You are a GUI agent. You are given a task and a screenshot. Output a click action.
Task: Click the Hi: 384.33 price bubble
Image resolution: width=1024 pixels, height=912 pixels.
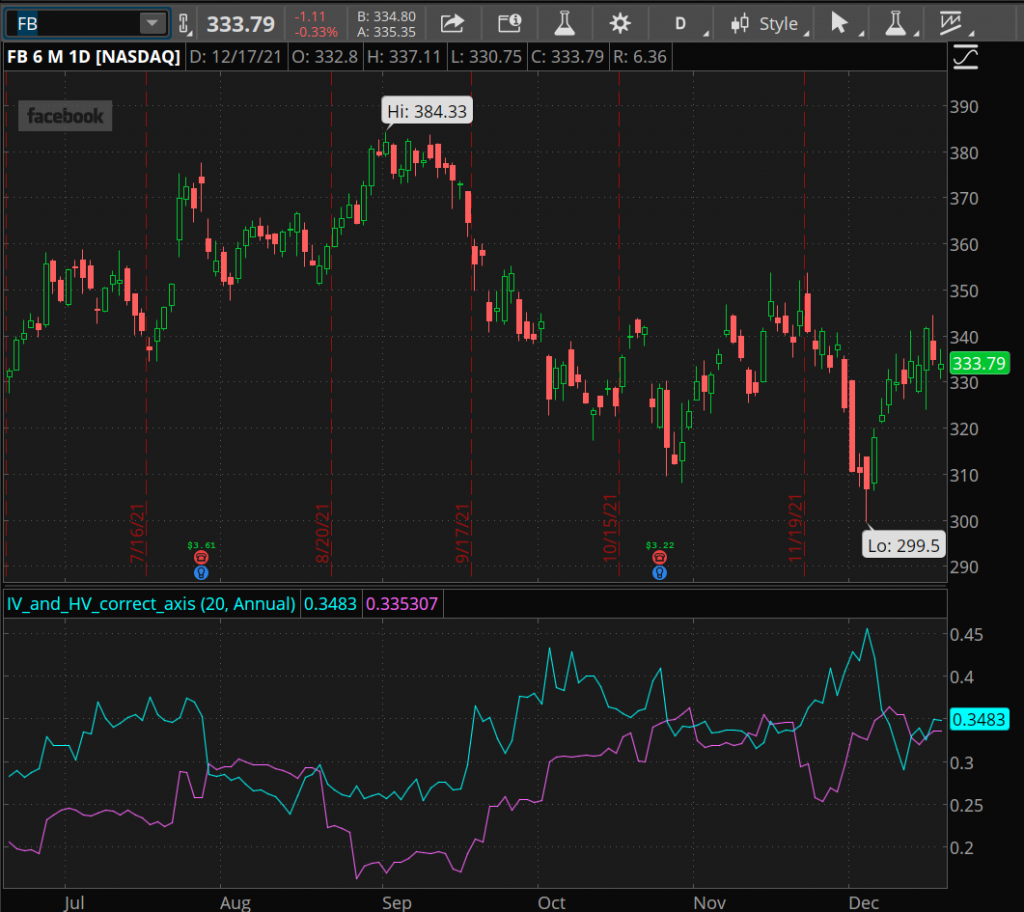426,111
